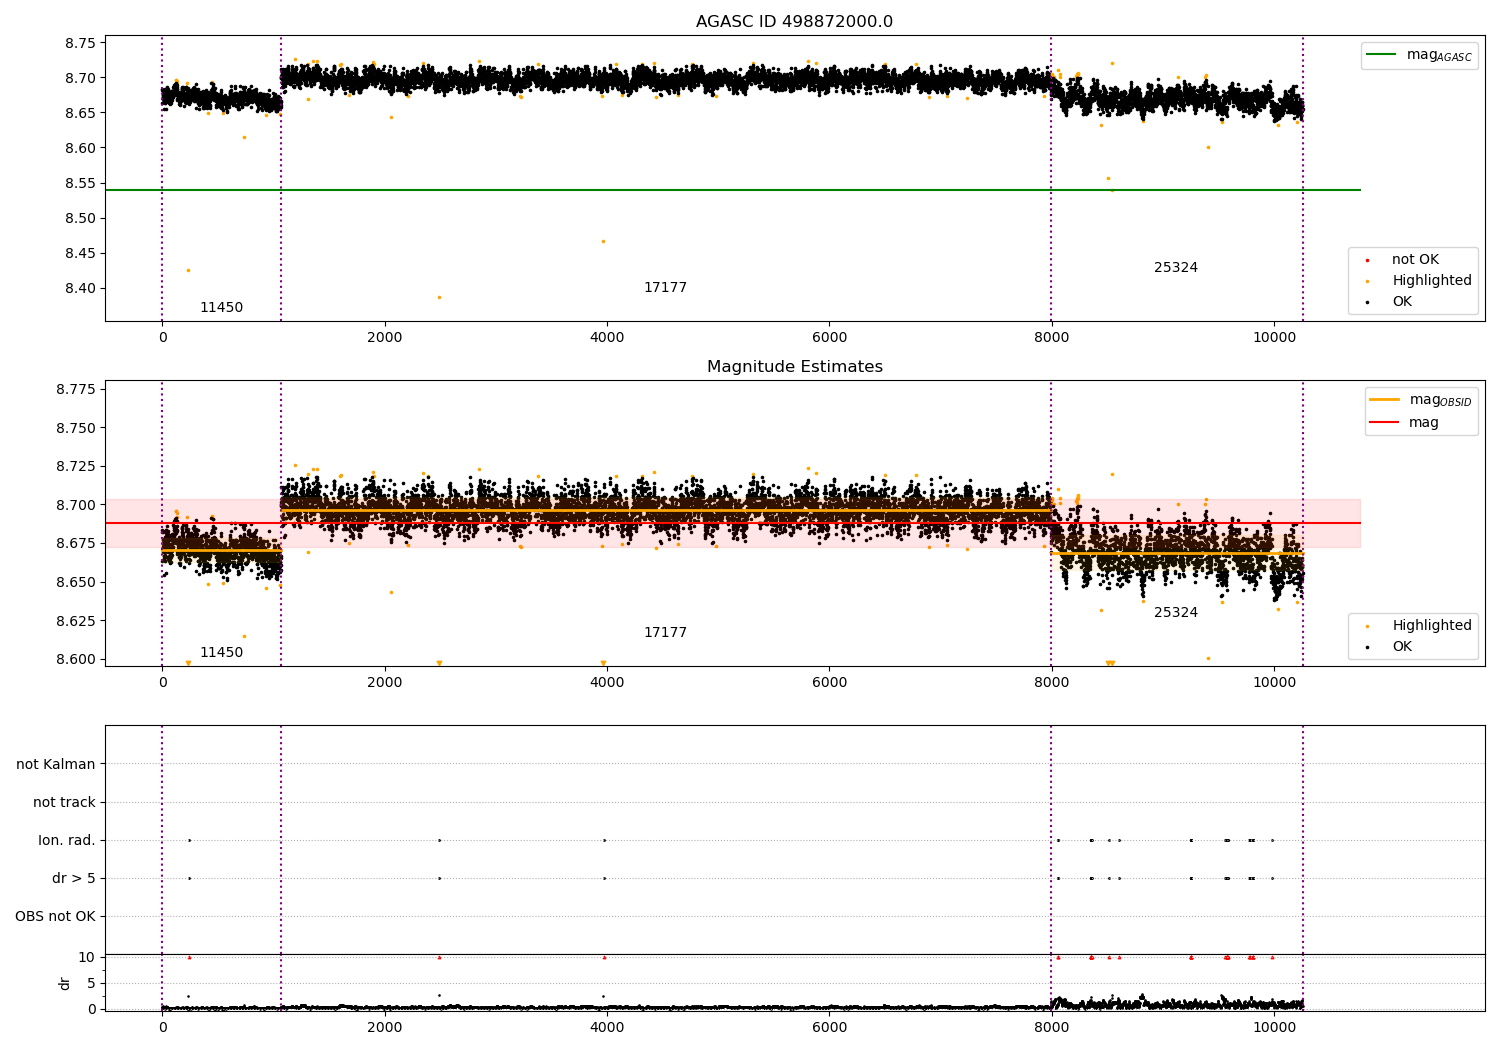Click "OK" legend entry beneath "not OK"
Image resolution: width=1500 pixels, height=1050 pixels.
click(x=1389, y=302)
